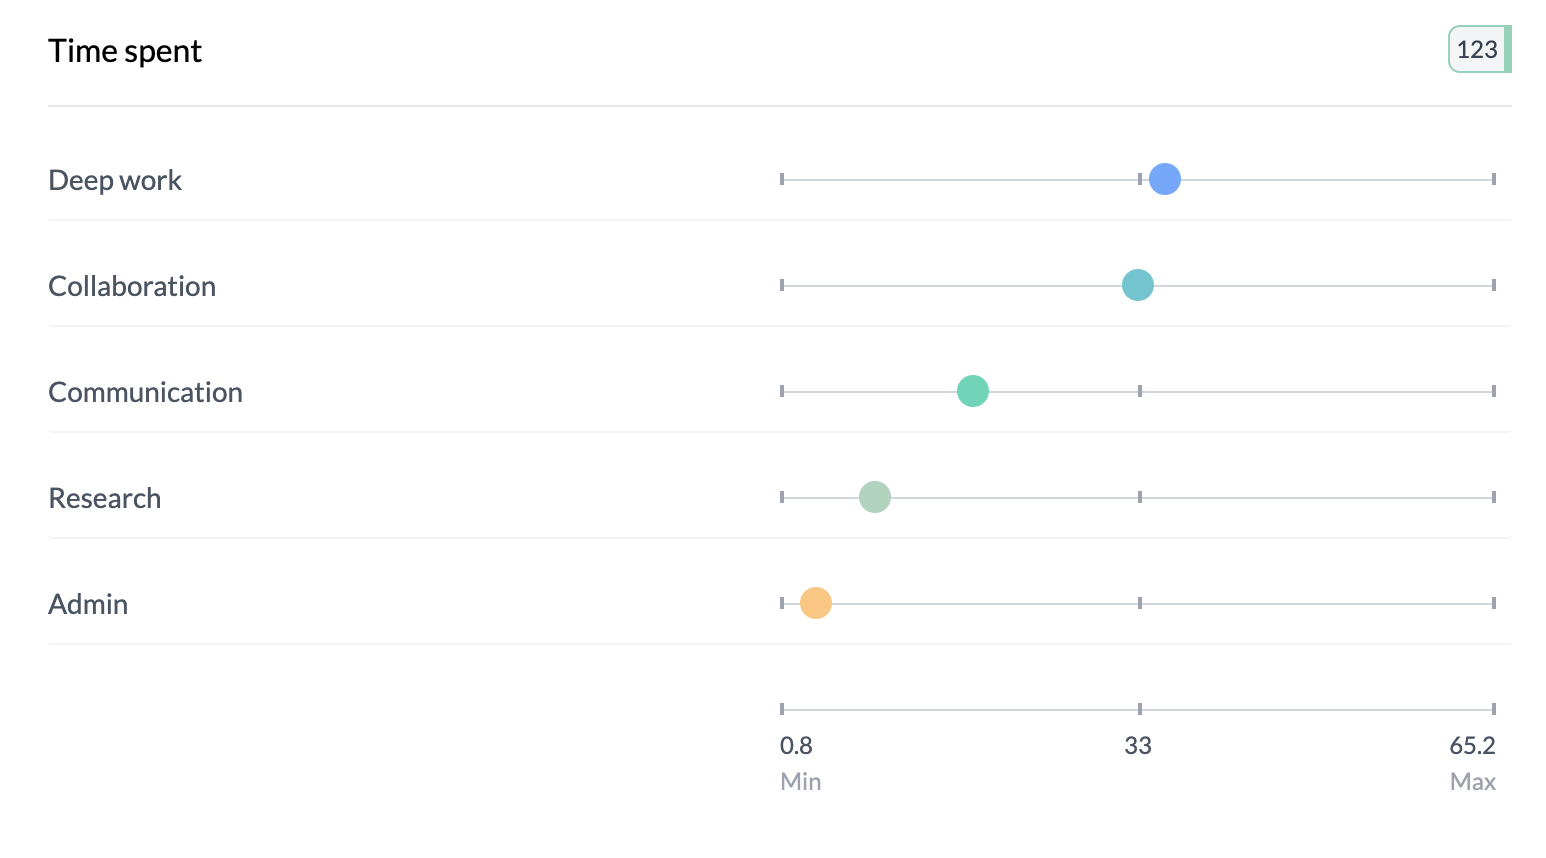Click the Collaboration category label
Viewport: 1546px width, 858px height.
[x=132, y=286]
